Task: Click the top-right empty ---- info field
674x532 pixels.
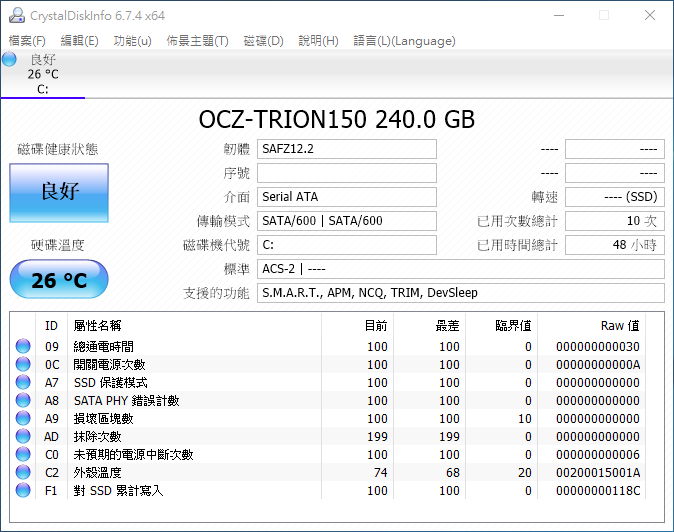Action: (615, 149)
